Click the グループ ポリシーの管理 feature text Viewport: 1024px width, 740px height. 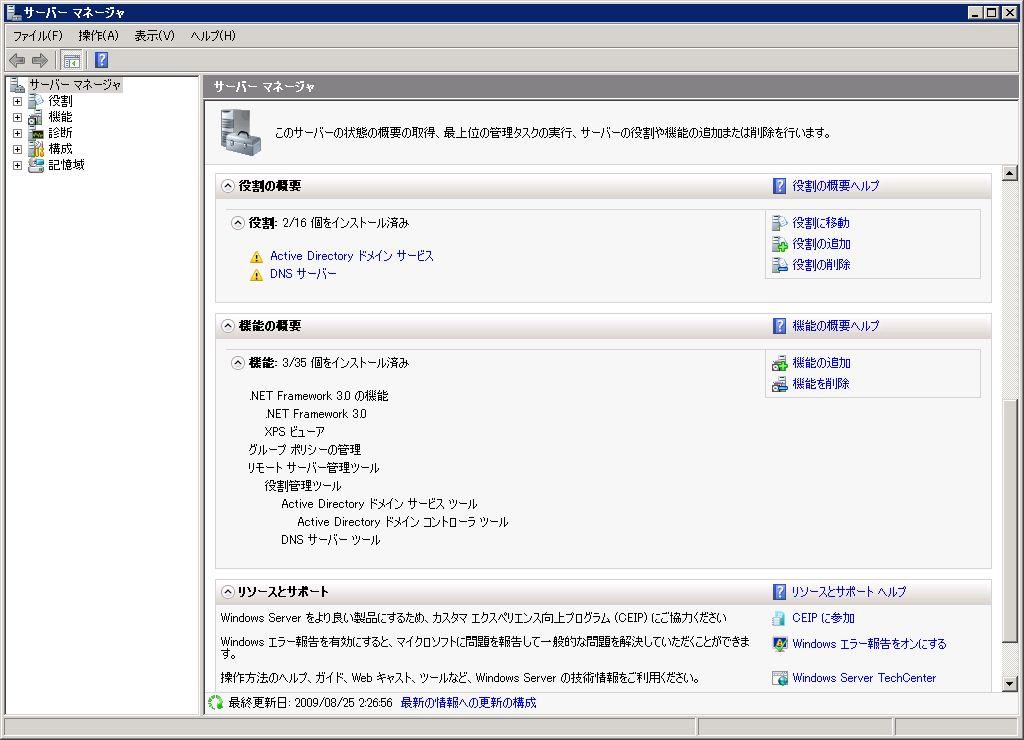tap(304, 450)
